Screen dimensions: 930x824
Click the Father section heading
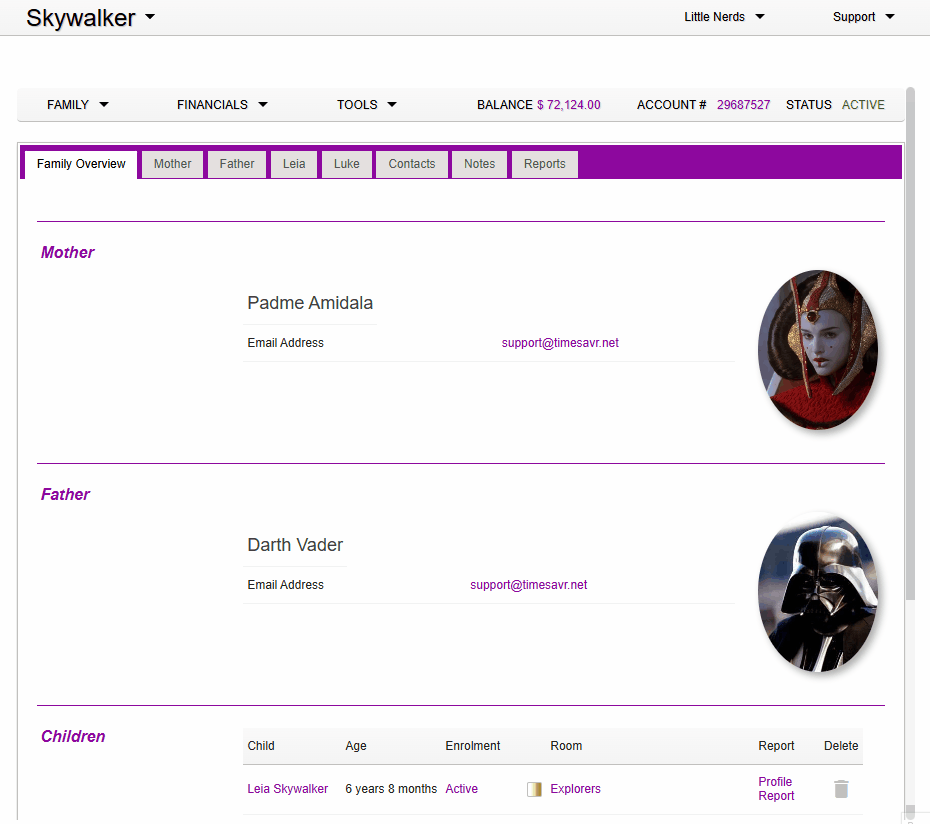click(65, 495)
